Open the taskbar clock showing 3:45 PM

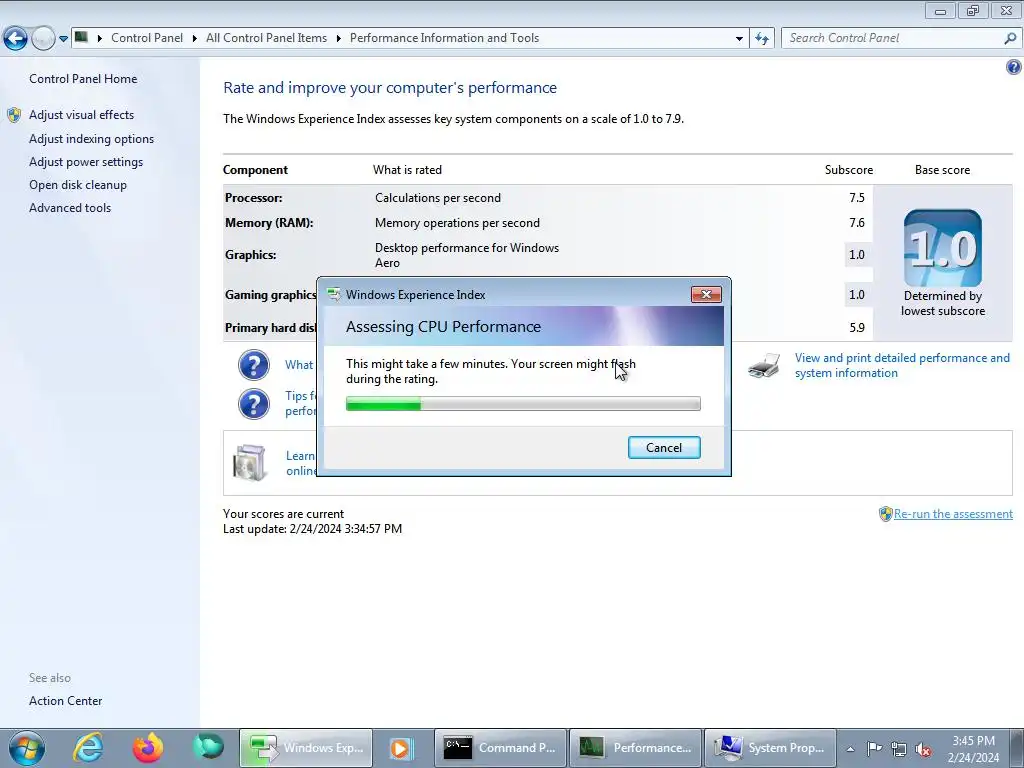click(x=974, y=749)
